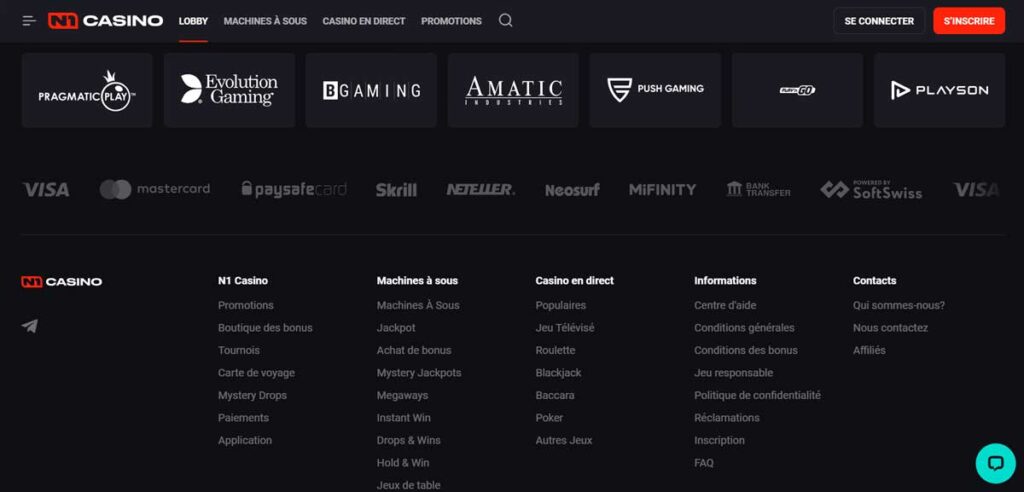Screen dimensions: 1024x492
Task: Open the Promotions footer link
Action: click(246, 305)
